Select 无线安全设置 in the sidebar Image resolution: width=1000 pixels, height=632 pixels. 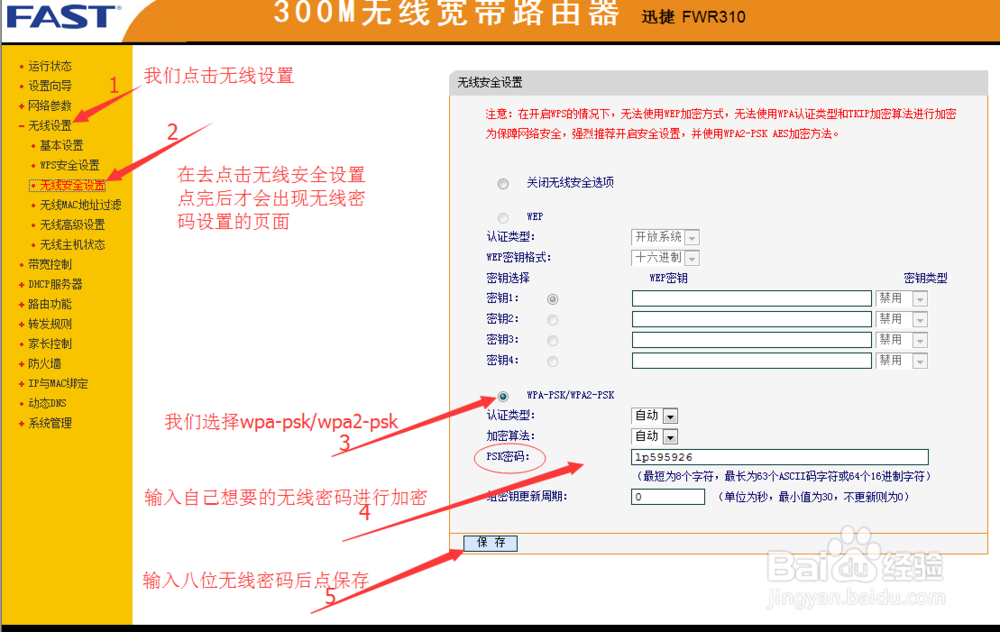pos(73,185)
